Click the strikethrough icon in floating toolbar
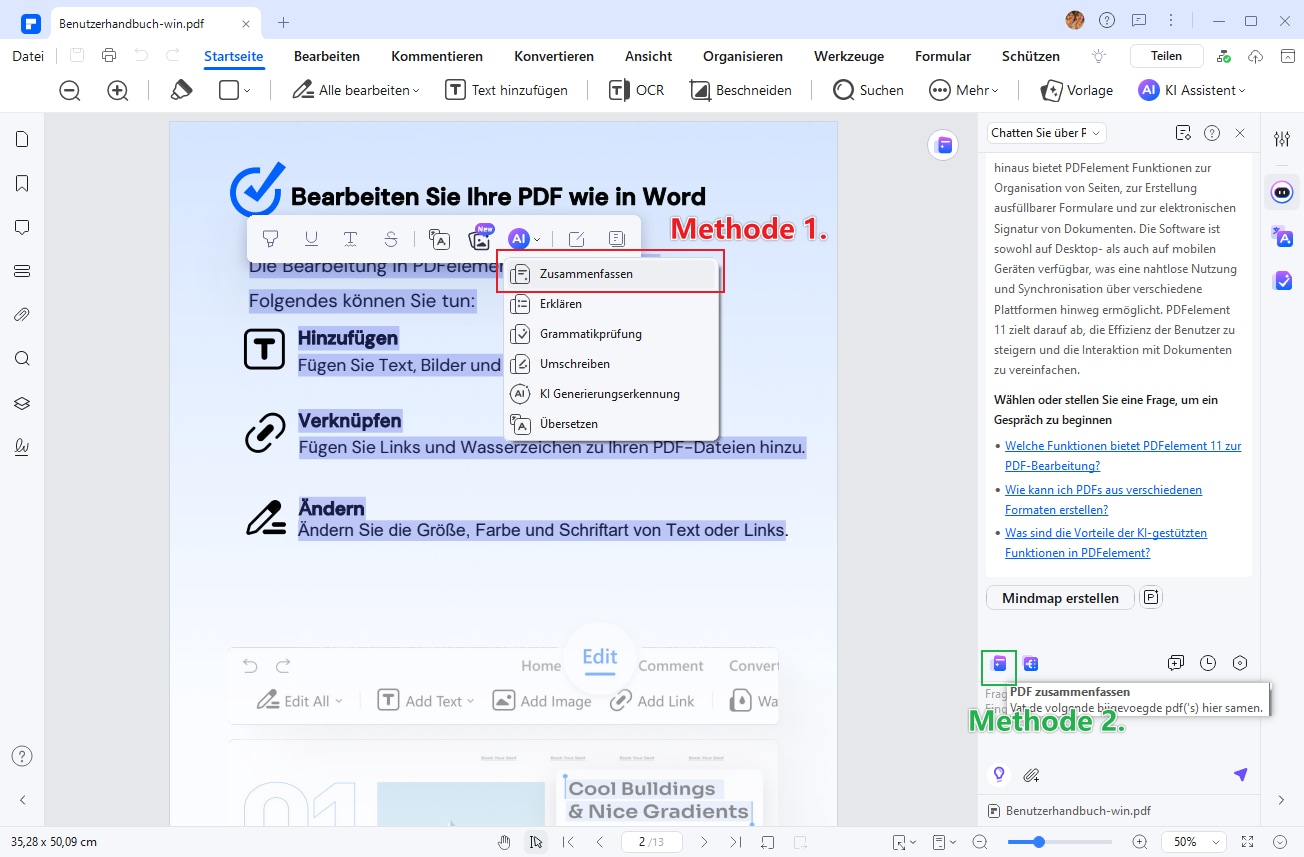The image size is (1304, 857). tap(391, 238)
